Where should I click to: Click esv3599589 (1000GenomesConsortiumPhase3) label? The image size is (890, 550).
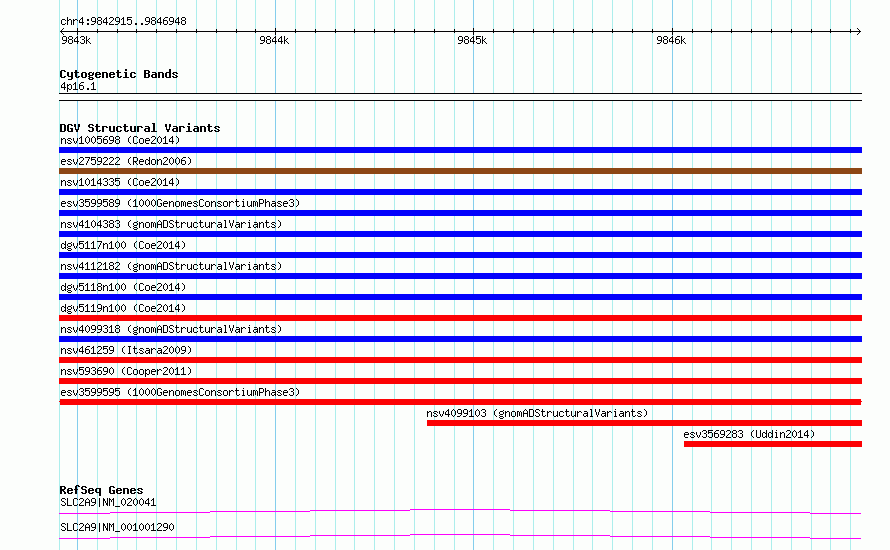[180, 203]
